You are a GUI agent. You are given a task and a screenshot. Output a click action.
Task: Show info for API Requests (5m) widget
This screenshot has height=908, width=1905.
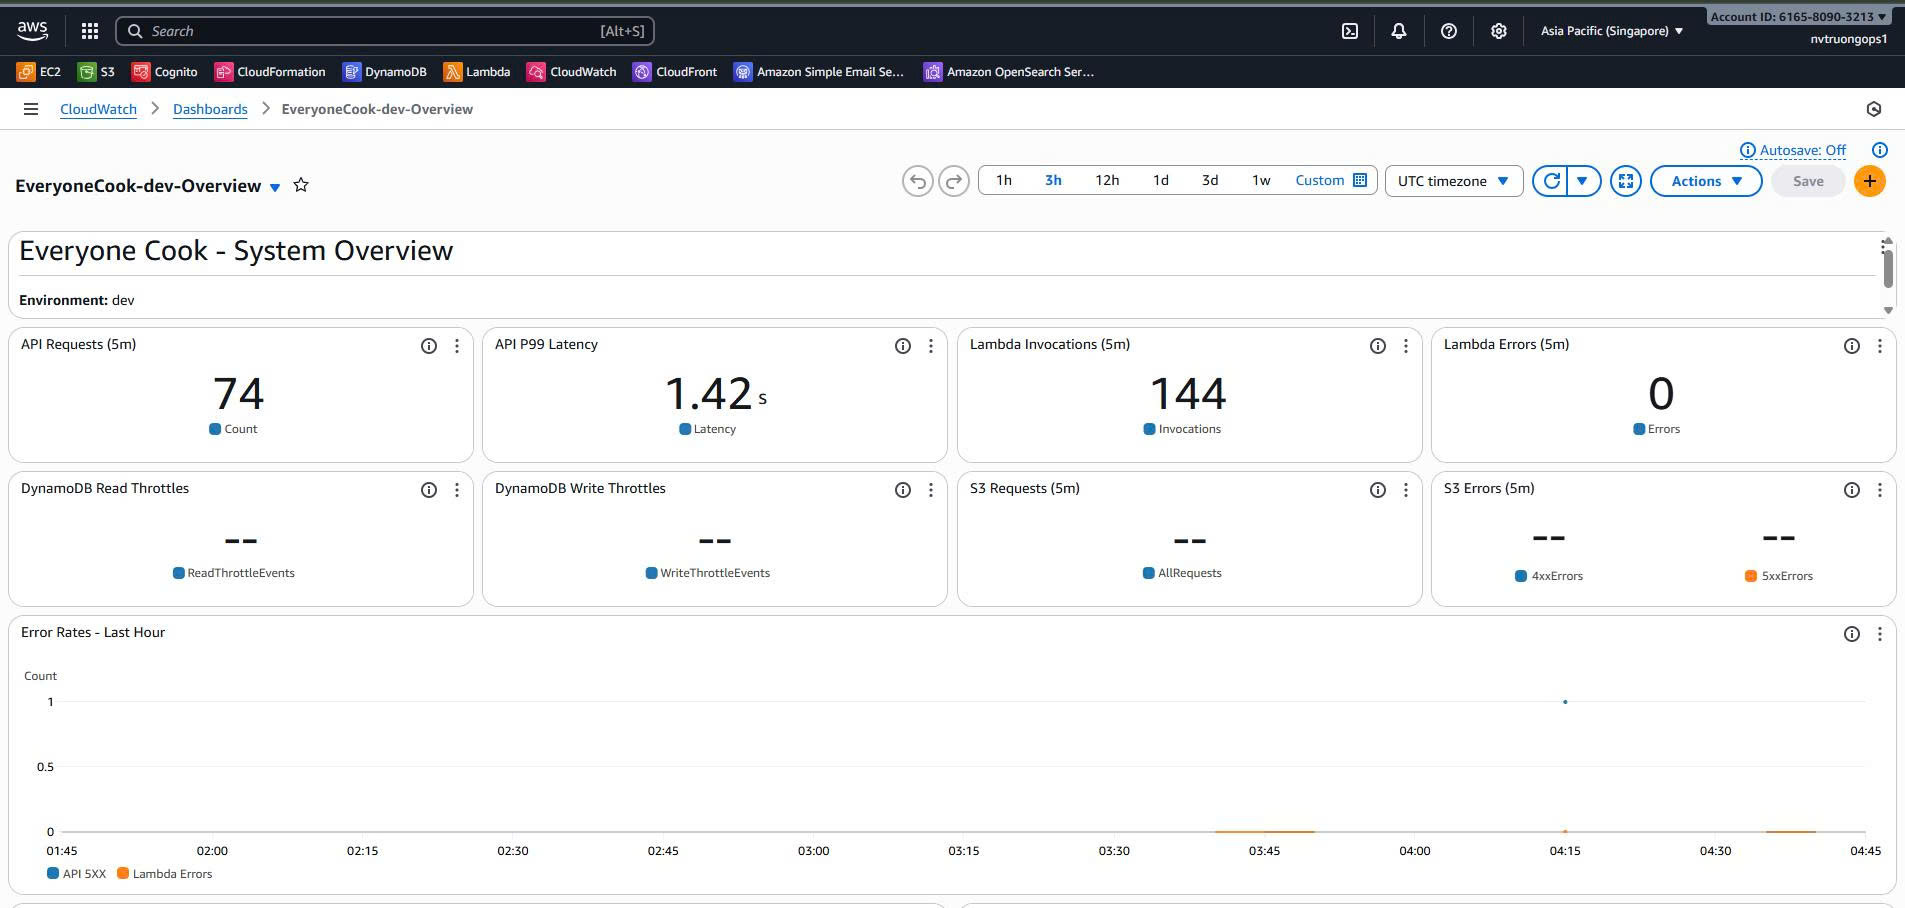[x=429, y=346]
